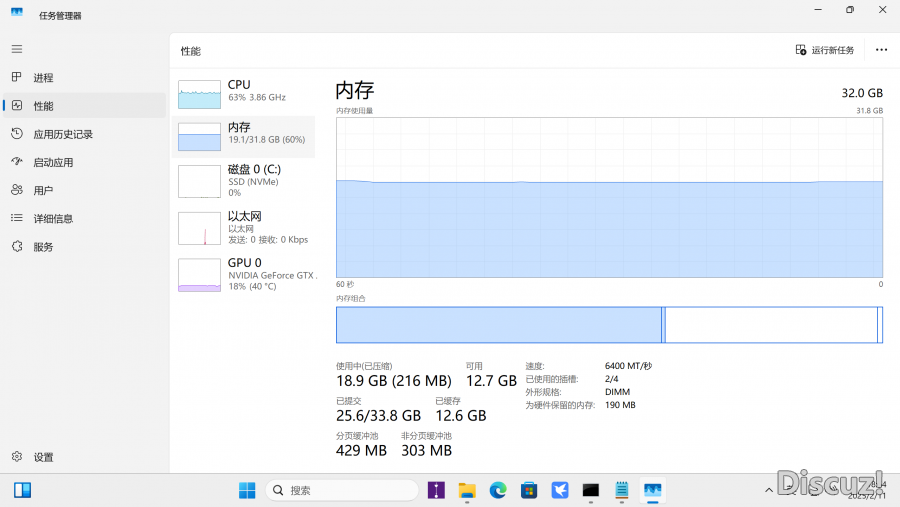Viewport: 900px width, 507px height.
Task: Click the Windows Start button
Action: pyautogui.click(x=247, y=490)
